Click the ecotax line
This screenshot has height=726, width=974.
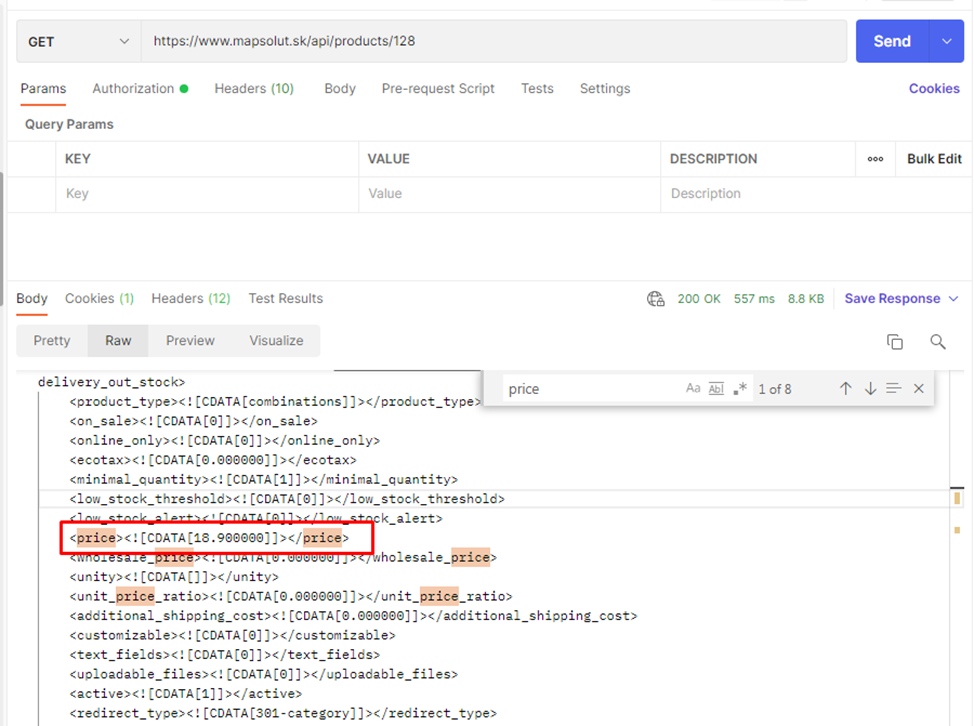pos(213,460)
